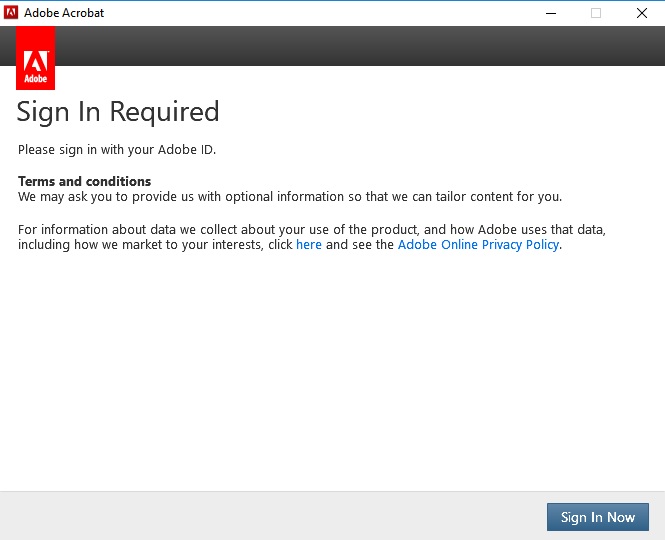Click the 'Adobe Acrobat' window title text
This screenshot has height=540, width=665.
point(64,13)
